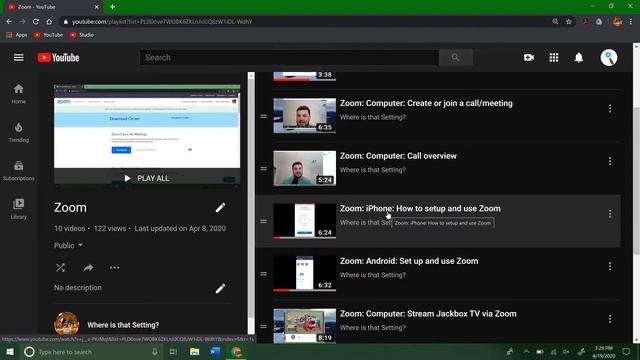
Task: Click the drag handle of Jackbox TV row
Action: 264,327
